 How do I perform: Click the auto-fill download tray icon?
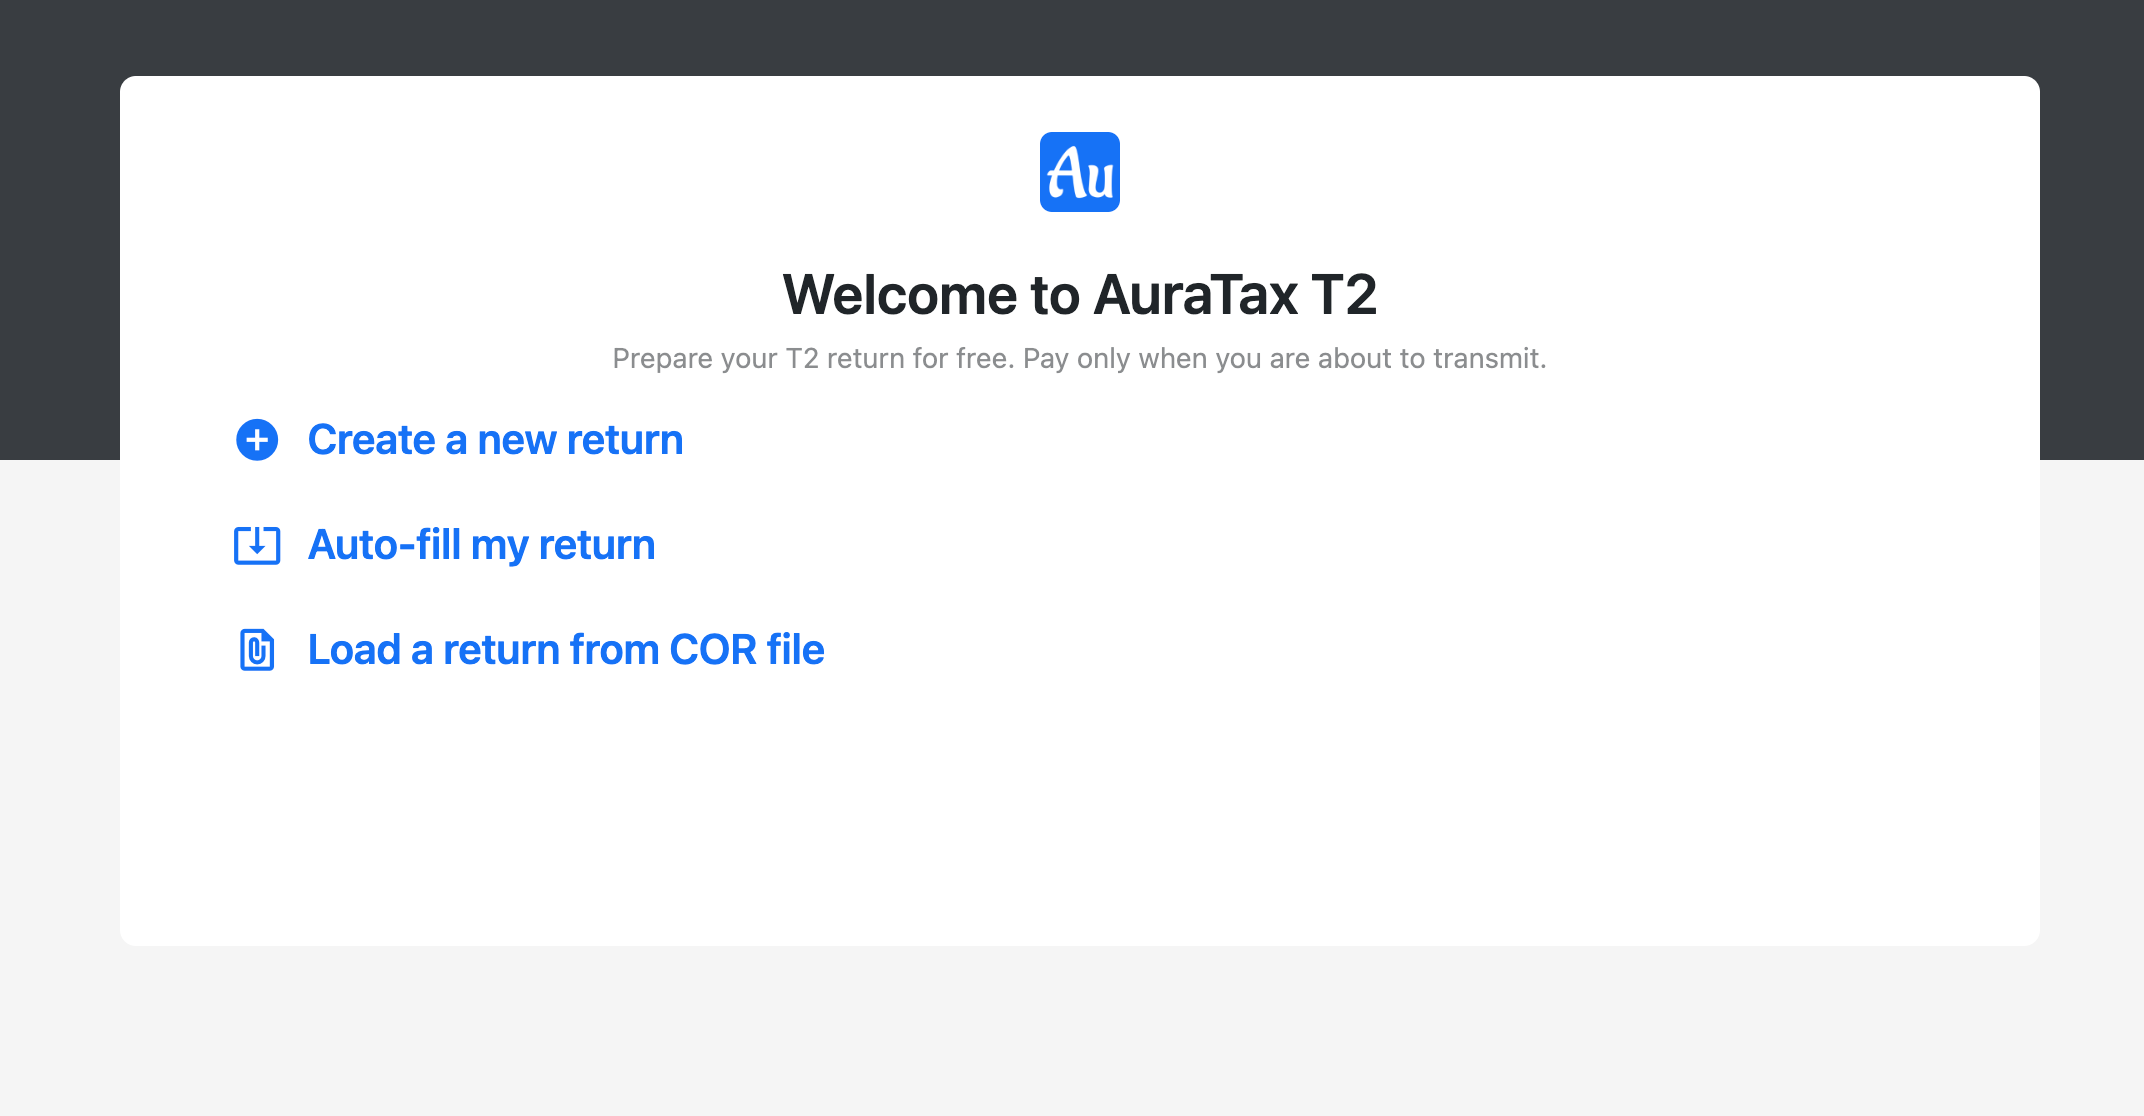click(257, 545)
